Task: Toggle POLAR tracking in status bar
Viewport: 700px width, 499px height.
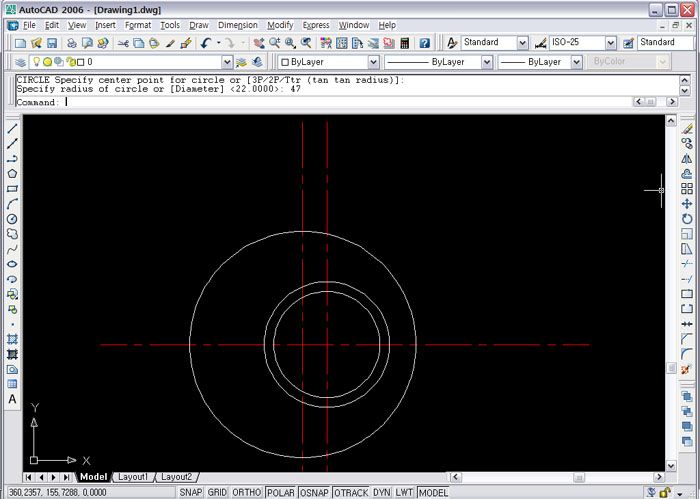Action: 281,492
